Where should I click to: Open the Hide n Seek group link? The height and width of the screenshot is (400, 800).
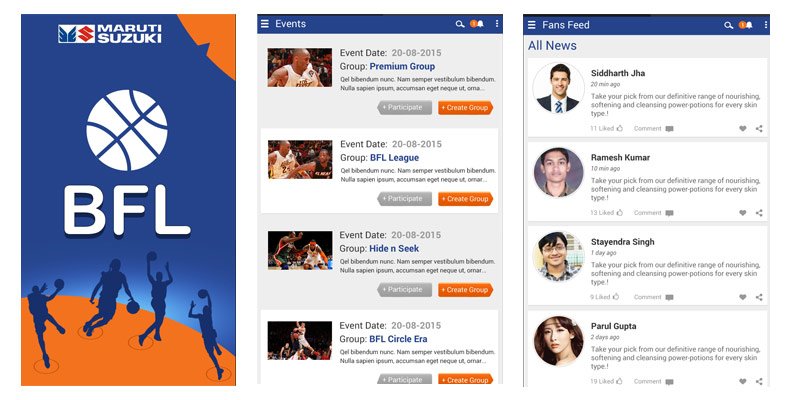(394, 248)
